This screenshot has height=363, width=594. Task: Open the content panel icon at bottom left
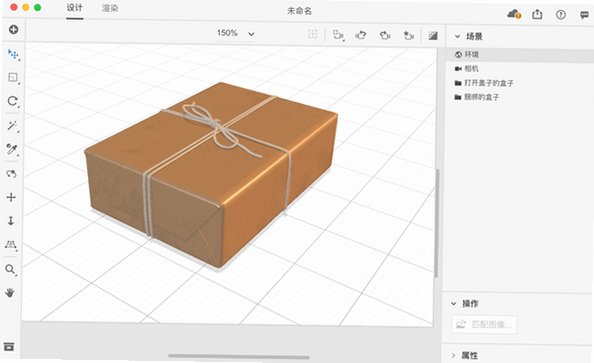[x=9, y=346]
